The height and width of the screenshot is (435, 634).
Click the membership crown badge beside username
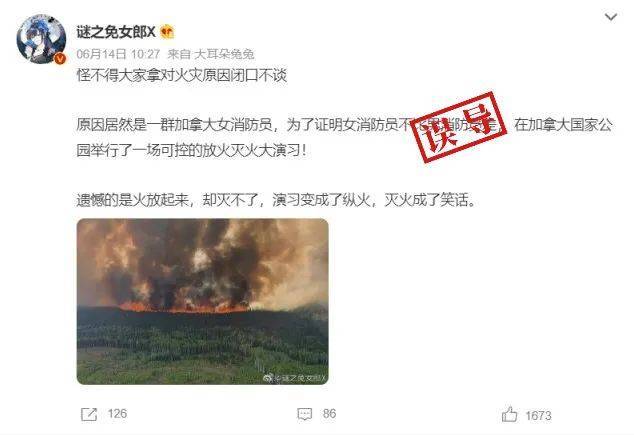[167, 32]
